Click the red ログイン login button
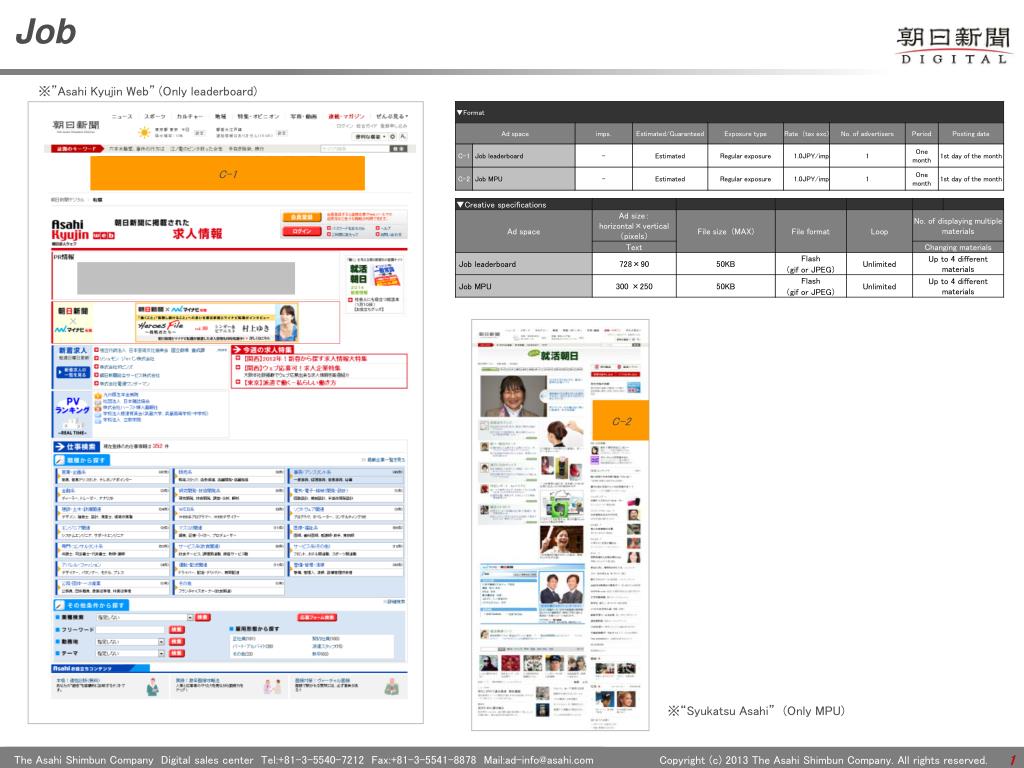Image resolution: width=1024 pixels, height=768 pixels. click(x=301, y=231)
